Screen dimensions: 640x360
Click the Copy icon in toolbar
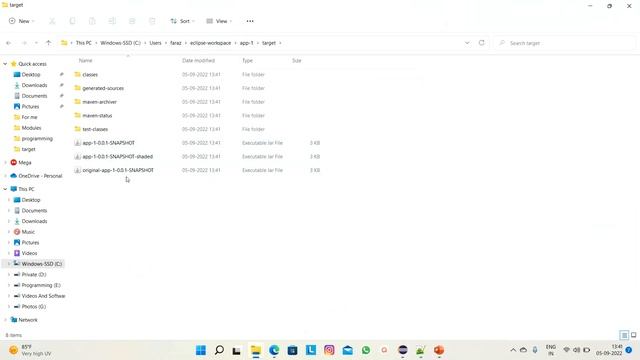(x=72, y=21)
